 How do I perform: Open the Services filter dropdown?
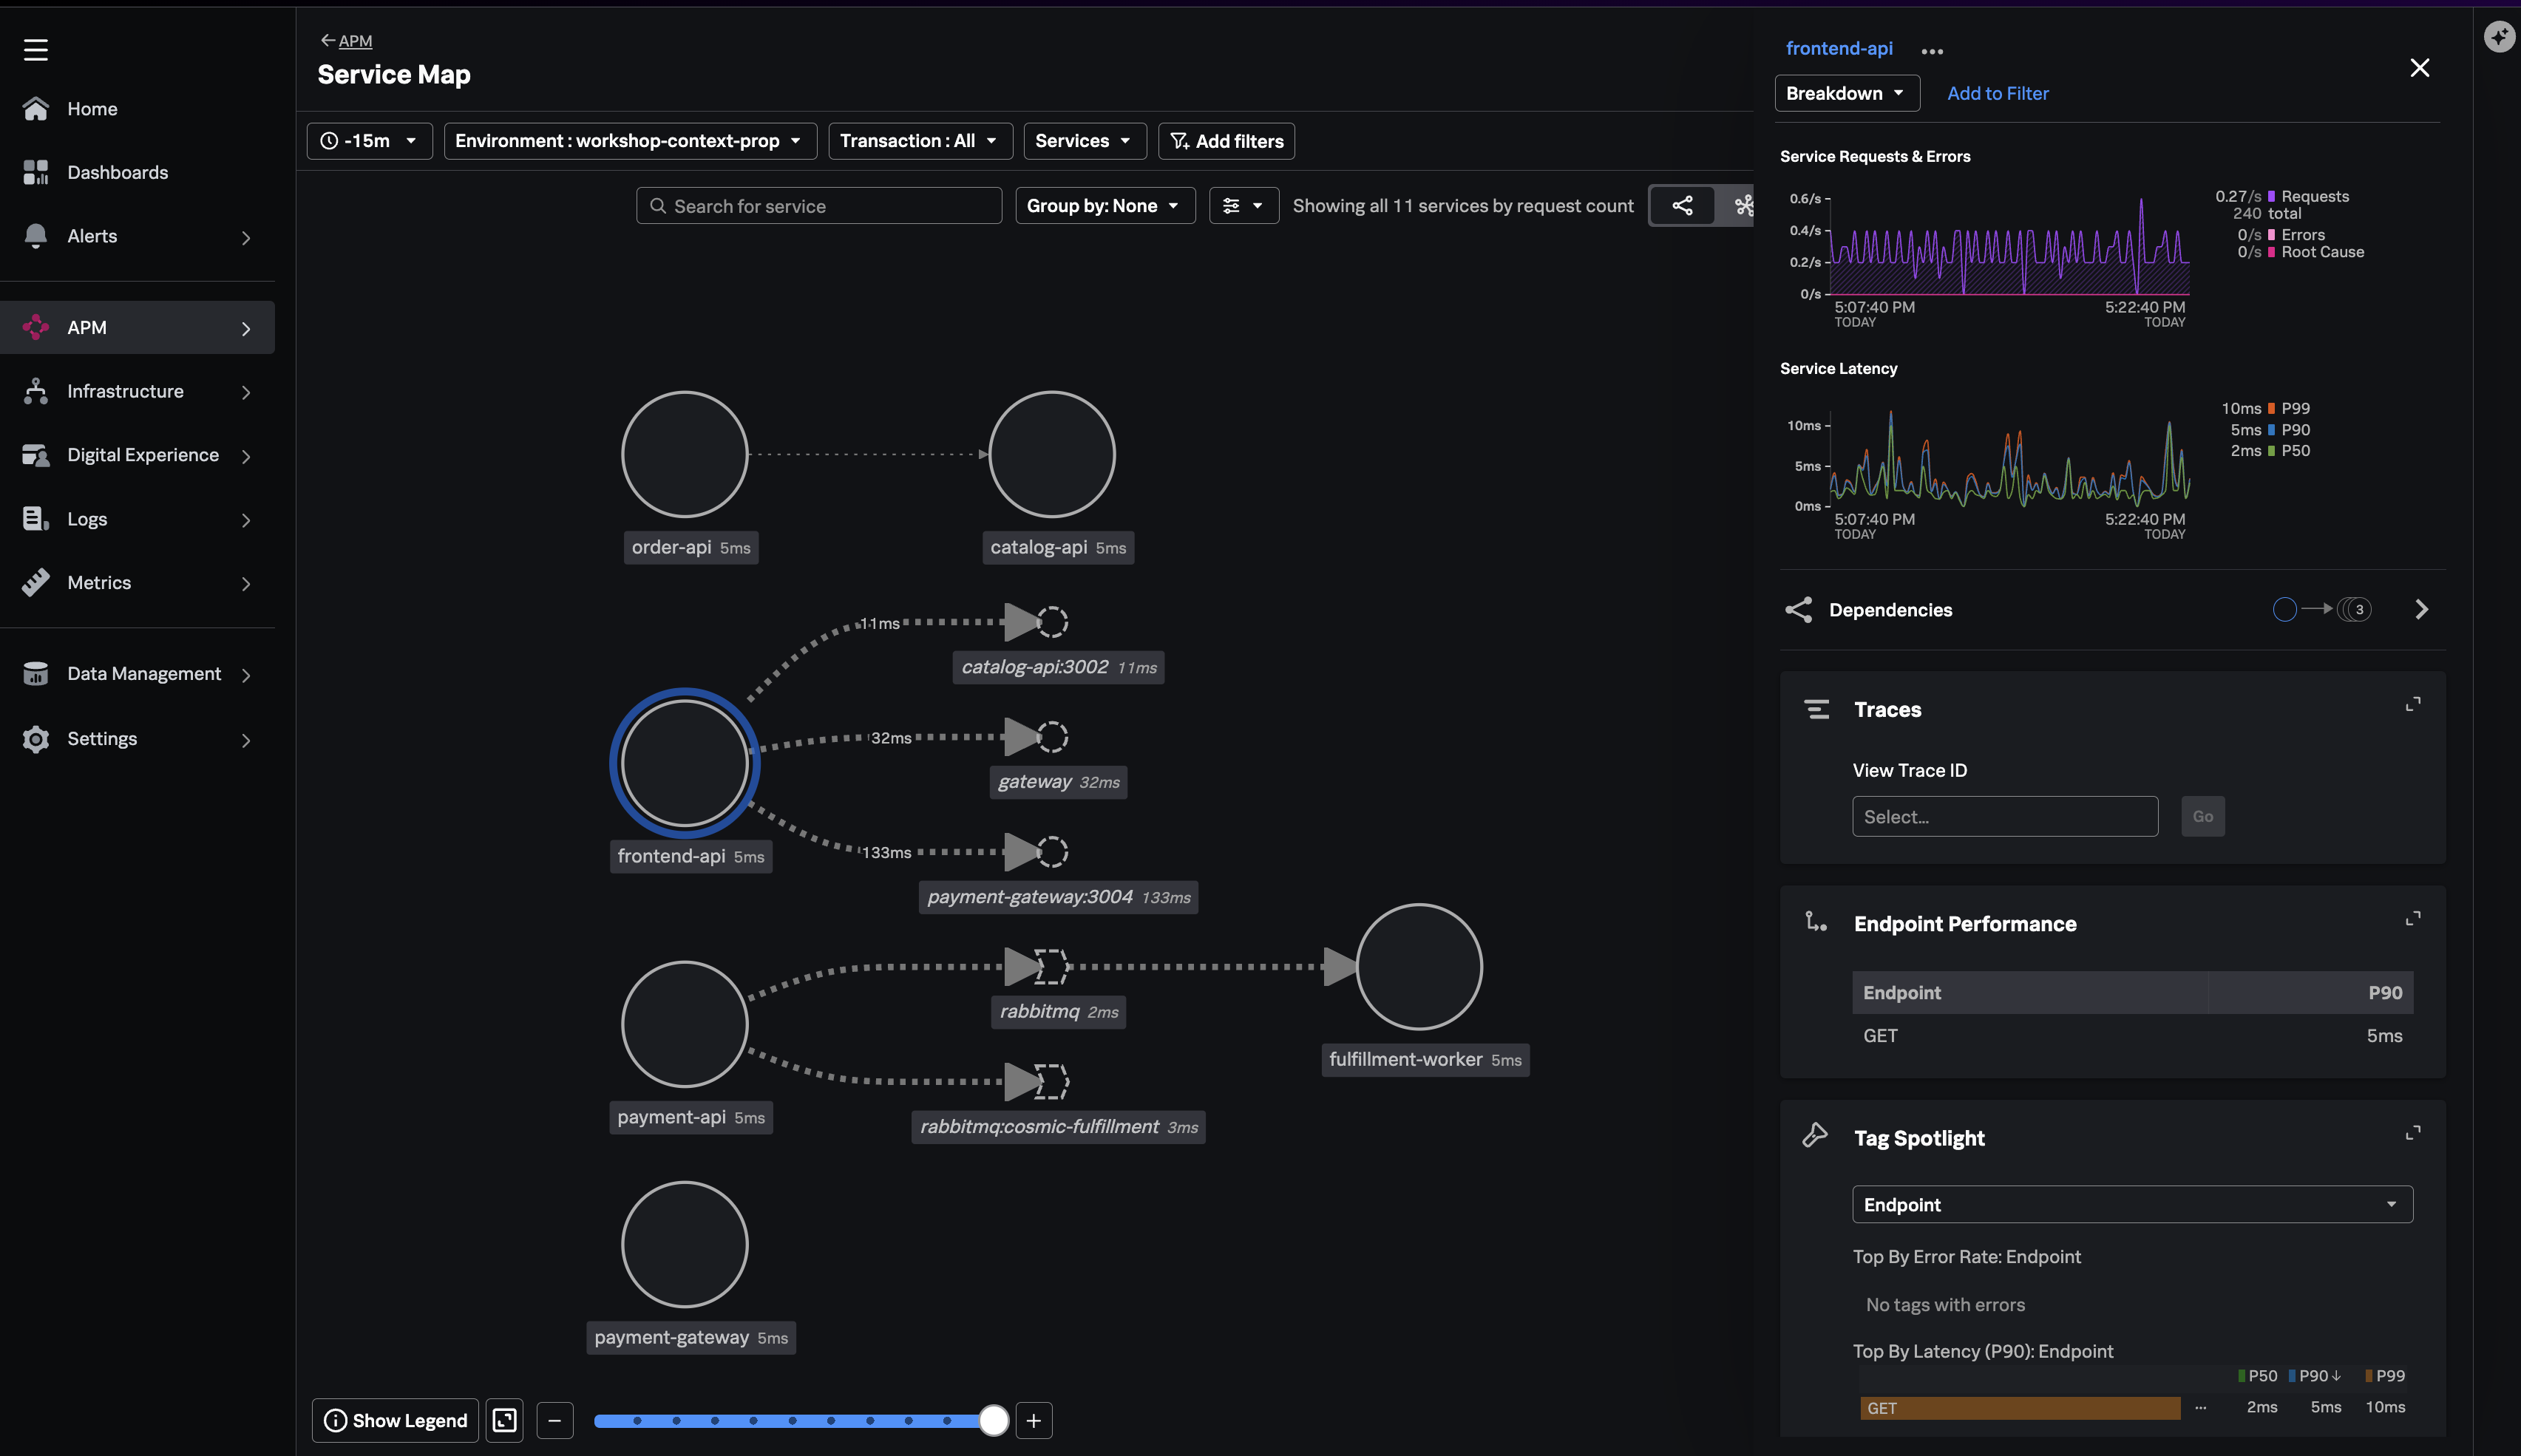point(1085,141)
